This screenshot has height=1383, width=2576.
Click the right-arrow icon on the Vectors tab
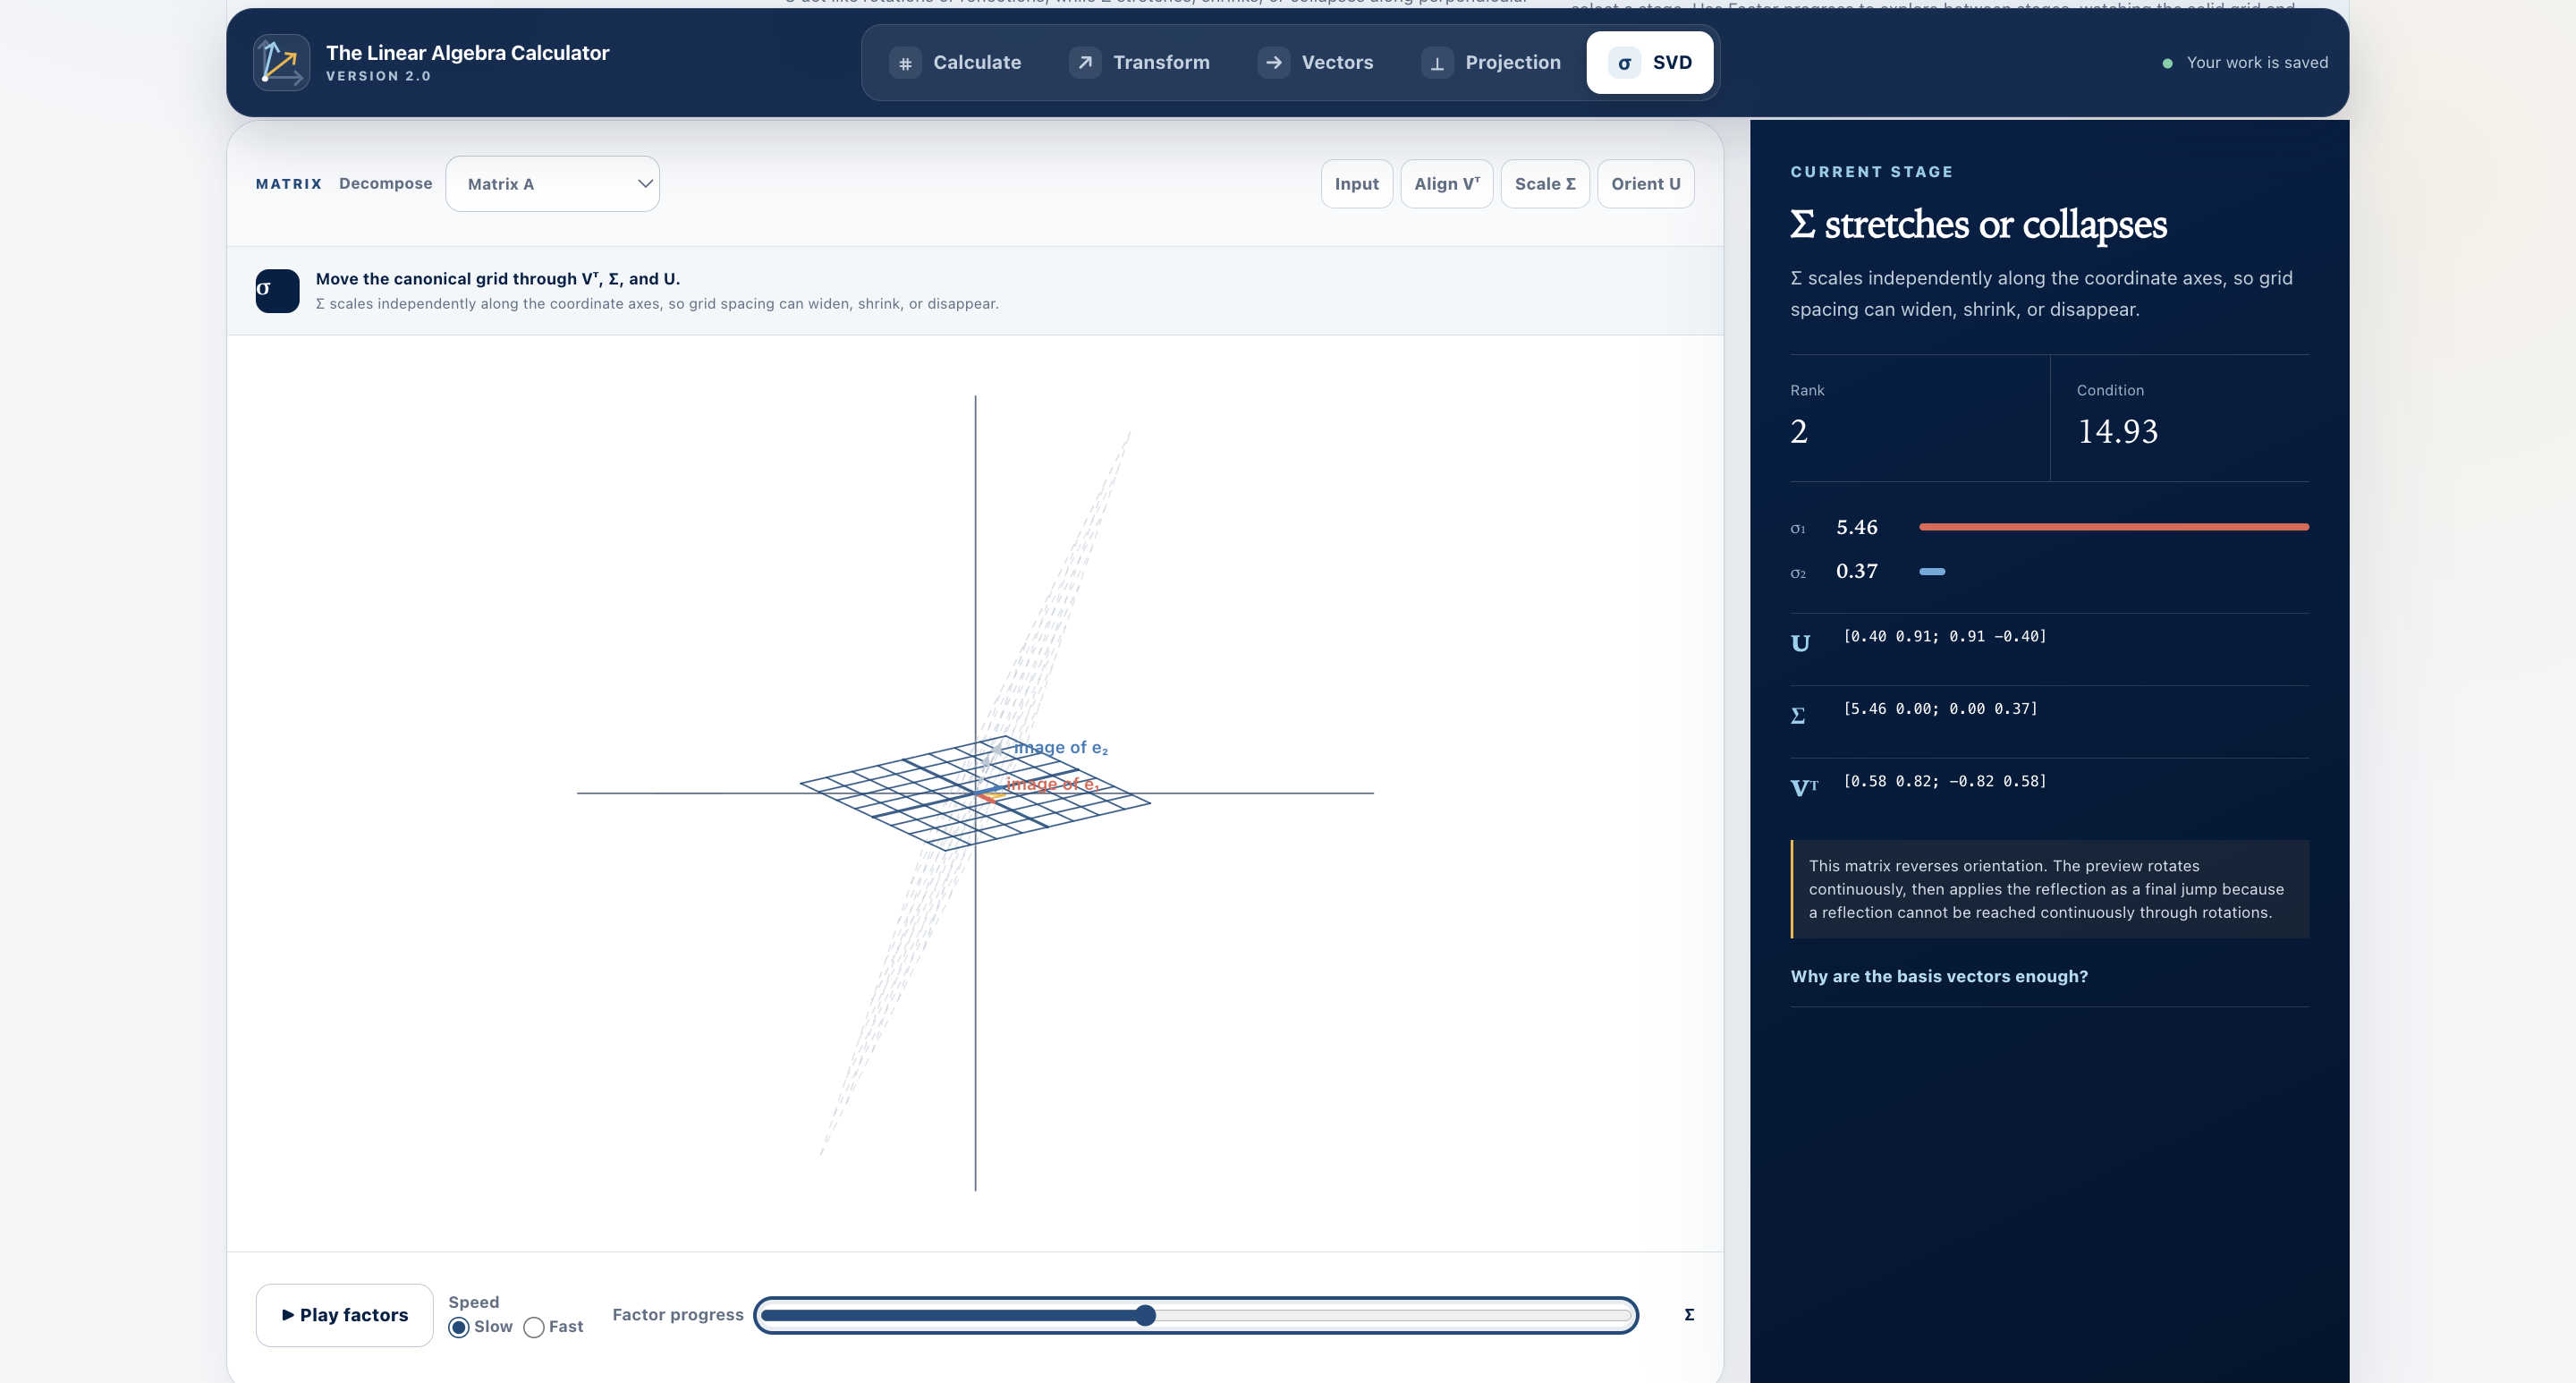[x=1273, y=63]
